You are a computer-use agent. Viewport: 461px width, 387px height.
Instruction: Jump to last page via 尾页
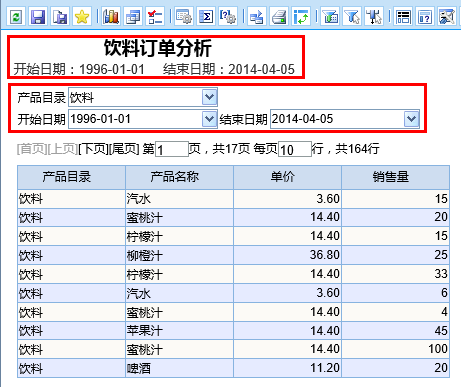coord(124,149)
